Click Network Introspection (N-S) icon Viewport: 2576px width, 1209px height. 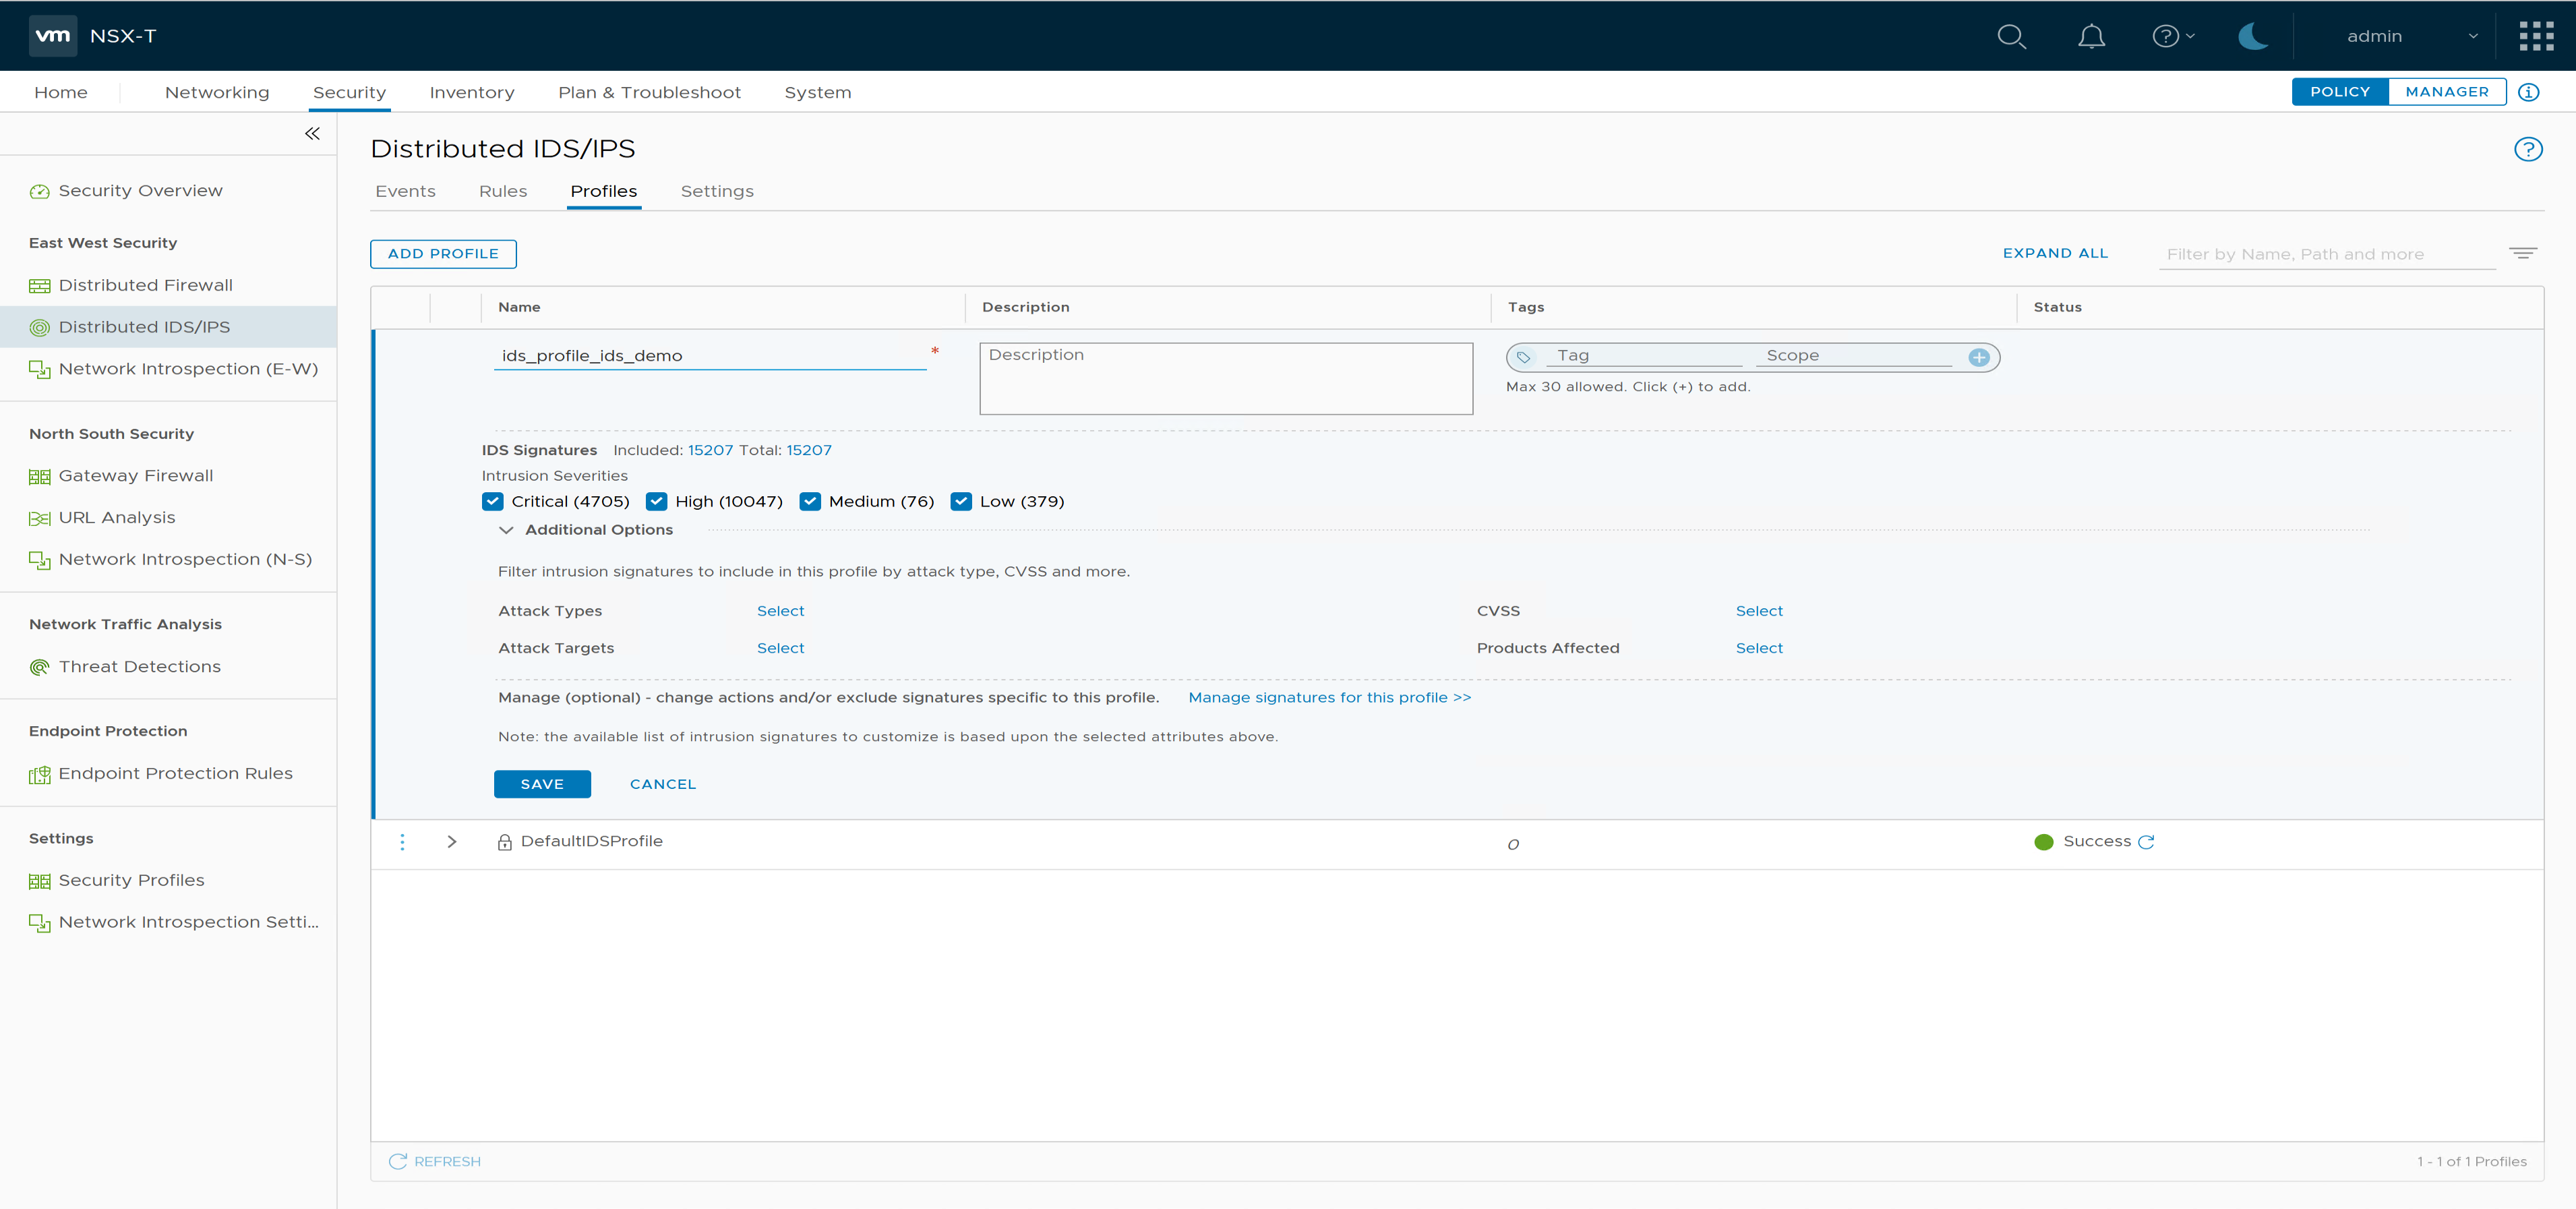40,560
